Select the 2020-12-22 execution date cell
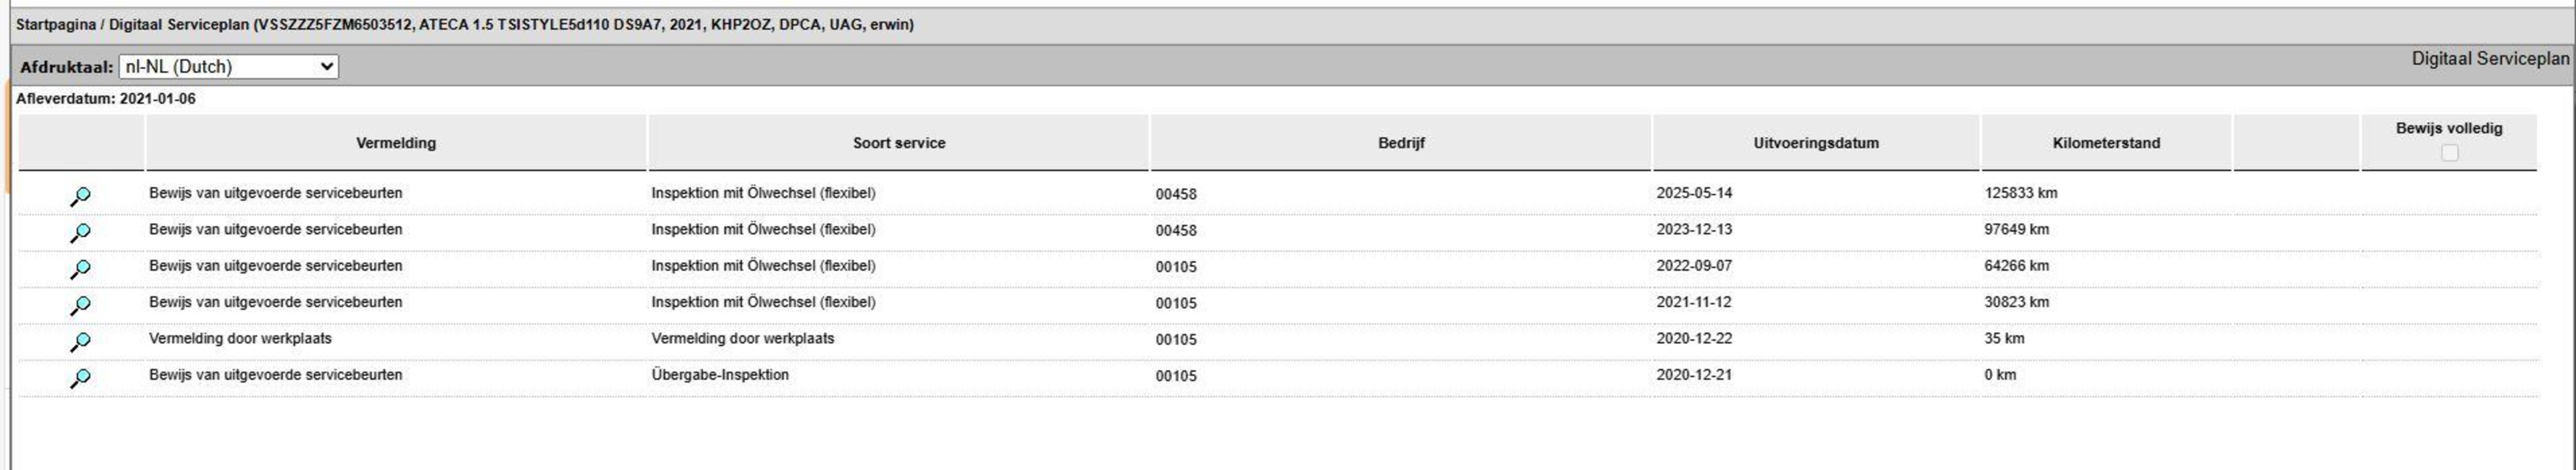The width and height of the screenshot is (2576, 470). click(x=1694, y=339)
